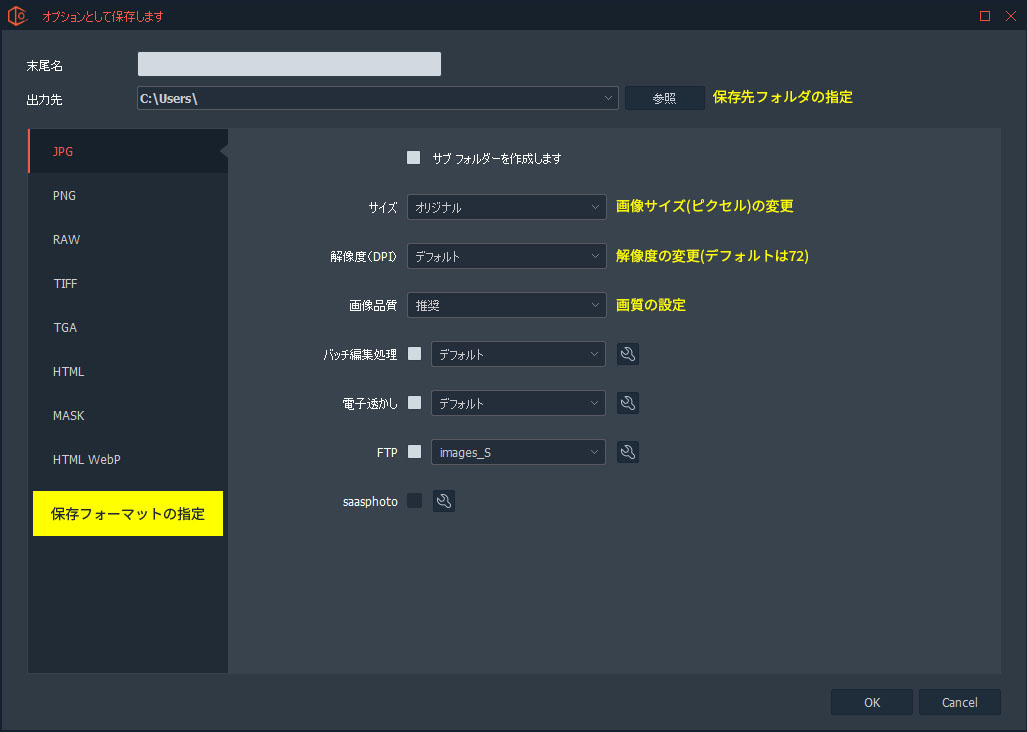Open batch edit processing wrench settings
The height and width of the screenshot is (732, 1027).
pos(628,354)
